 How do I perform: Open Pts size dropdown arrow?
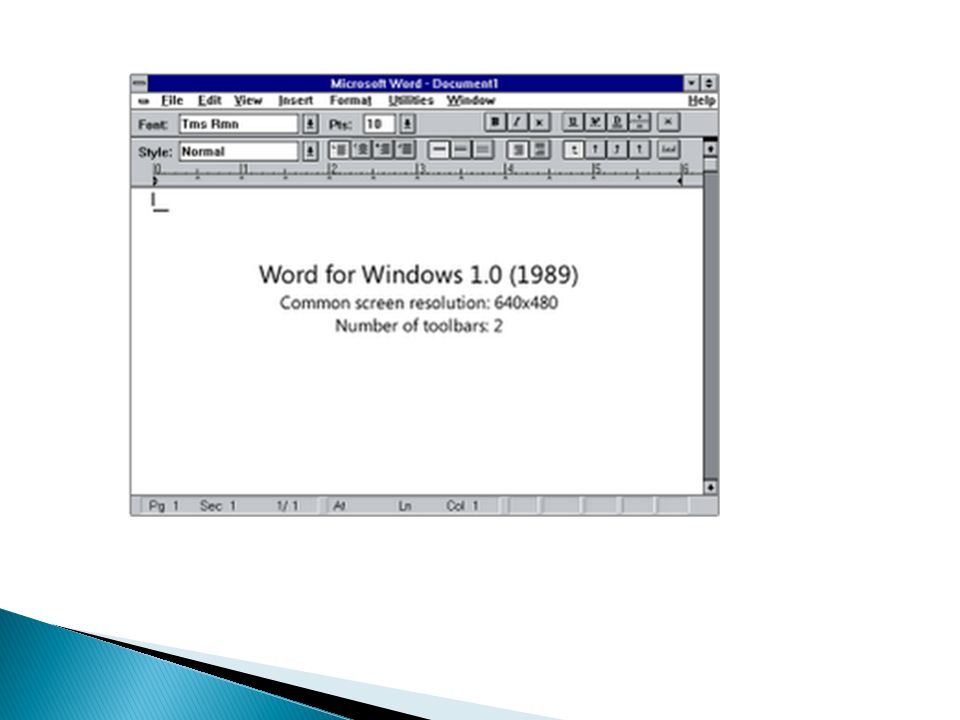pyautogui.click(x=407, y=124)
